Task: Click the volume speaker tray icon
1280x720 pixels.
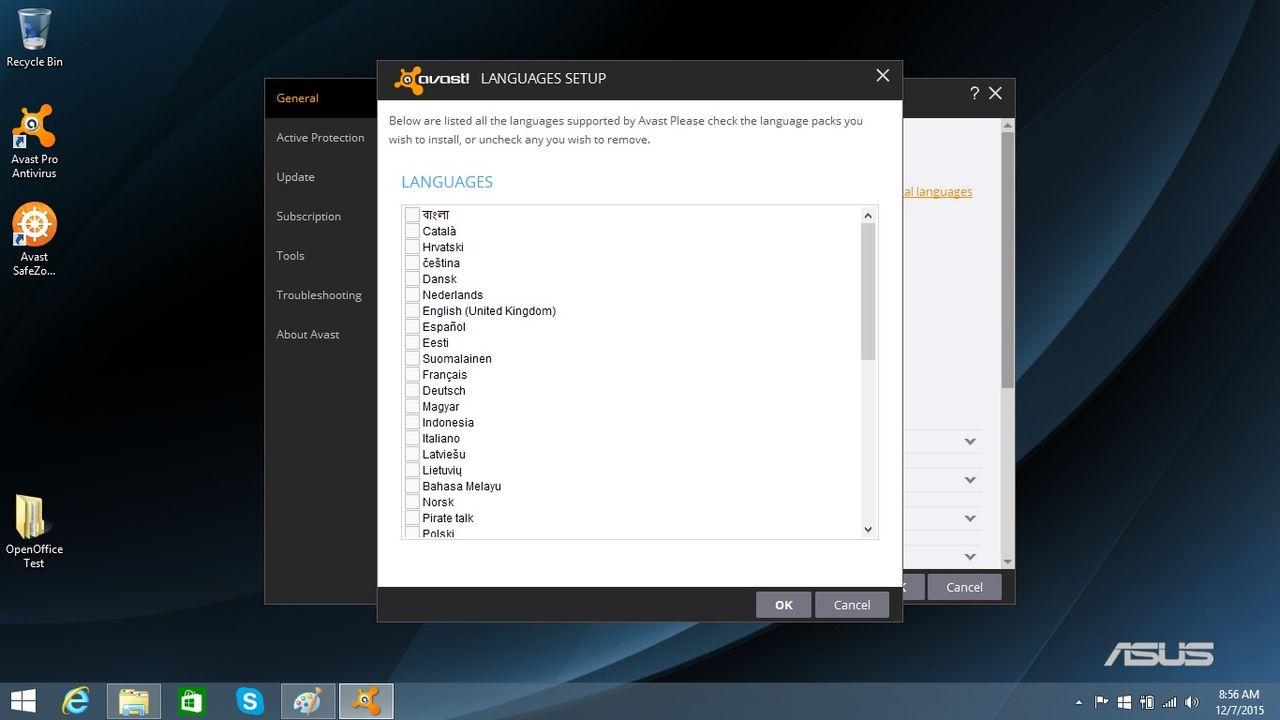Action: click(1191, 702)
